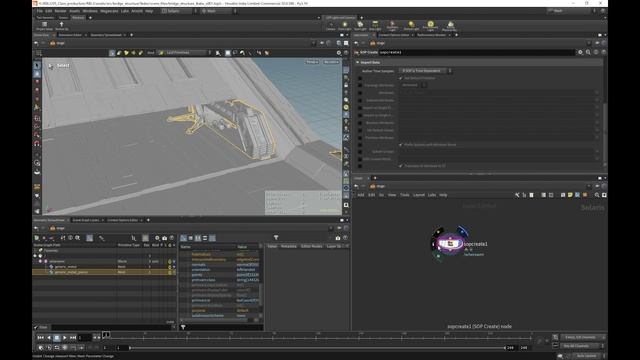Open the Main radial menu dropdown
This screenshot has height=360, width=640.
click(219, 11)
